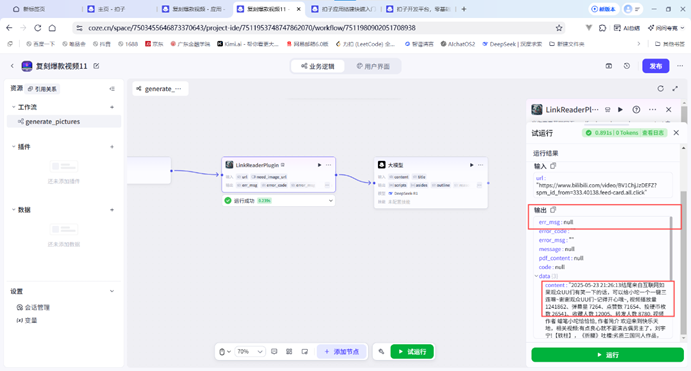
Task: Click the green 试运行 button
Action: click(x=412, y=352)
